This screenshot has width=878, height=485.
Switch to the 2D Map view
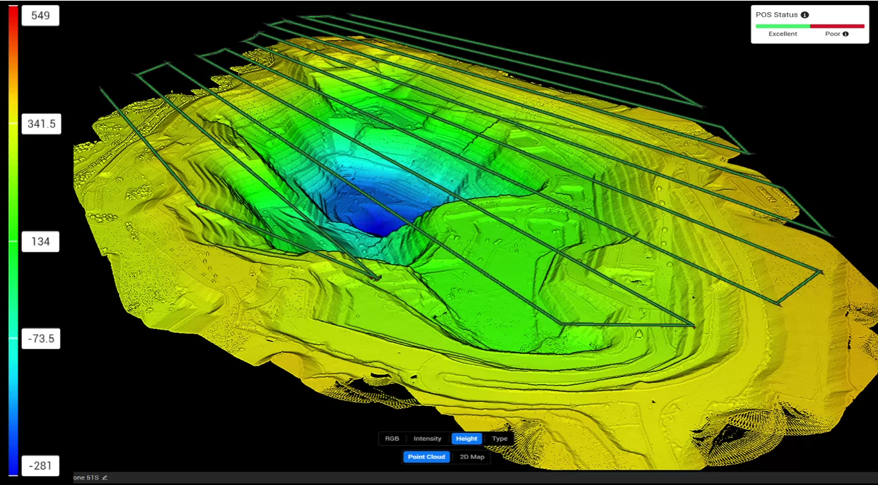(x=471, y=457)
